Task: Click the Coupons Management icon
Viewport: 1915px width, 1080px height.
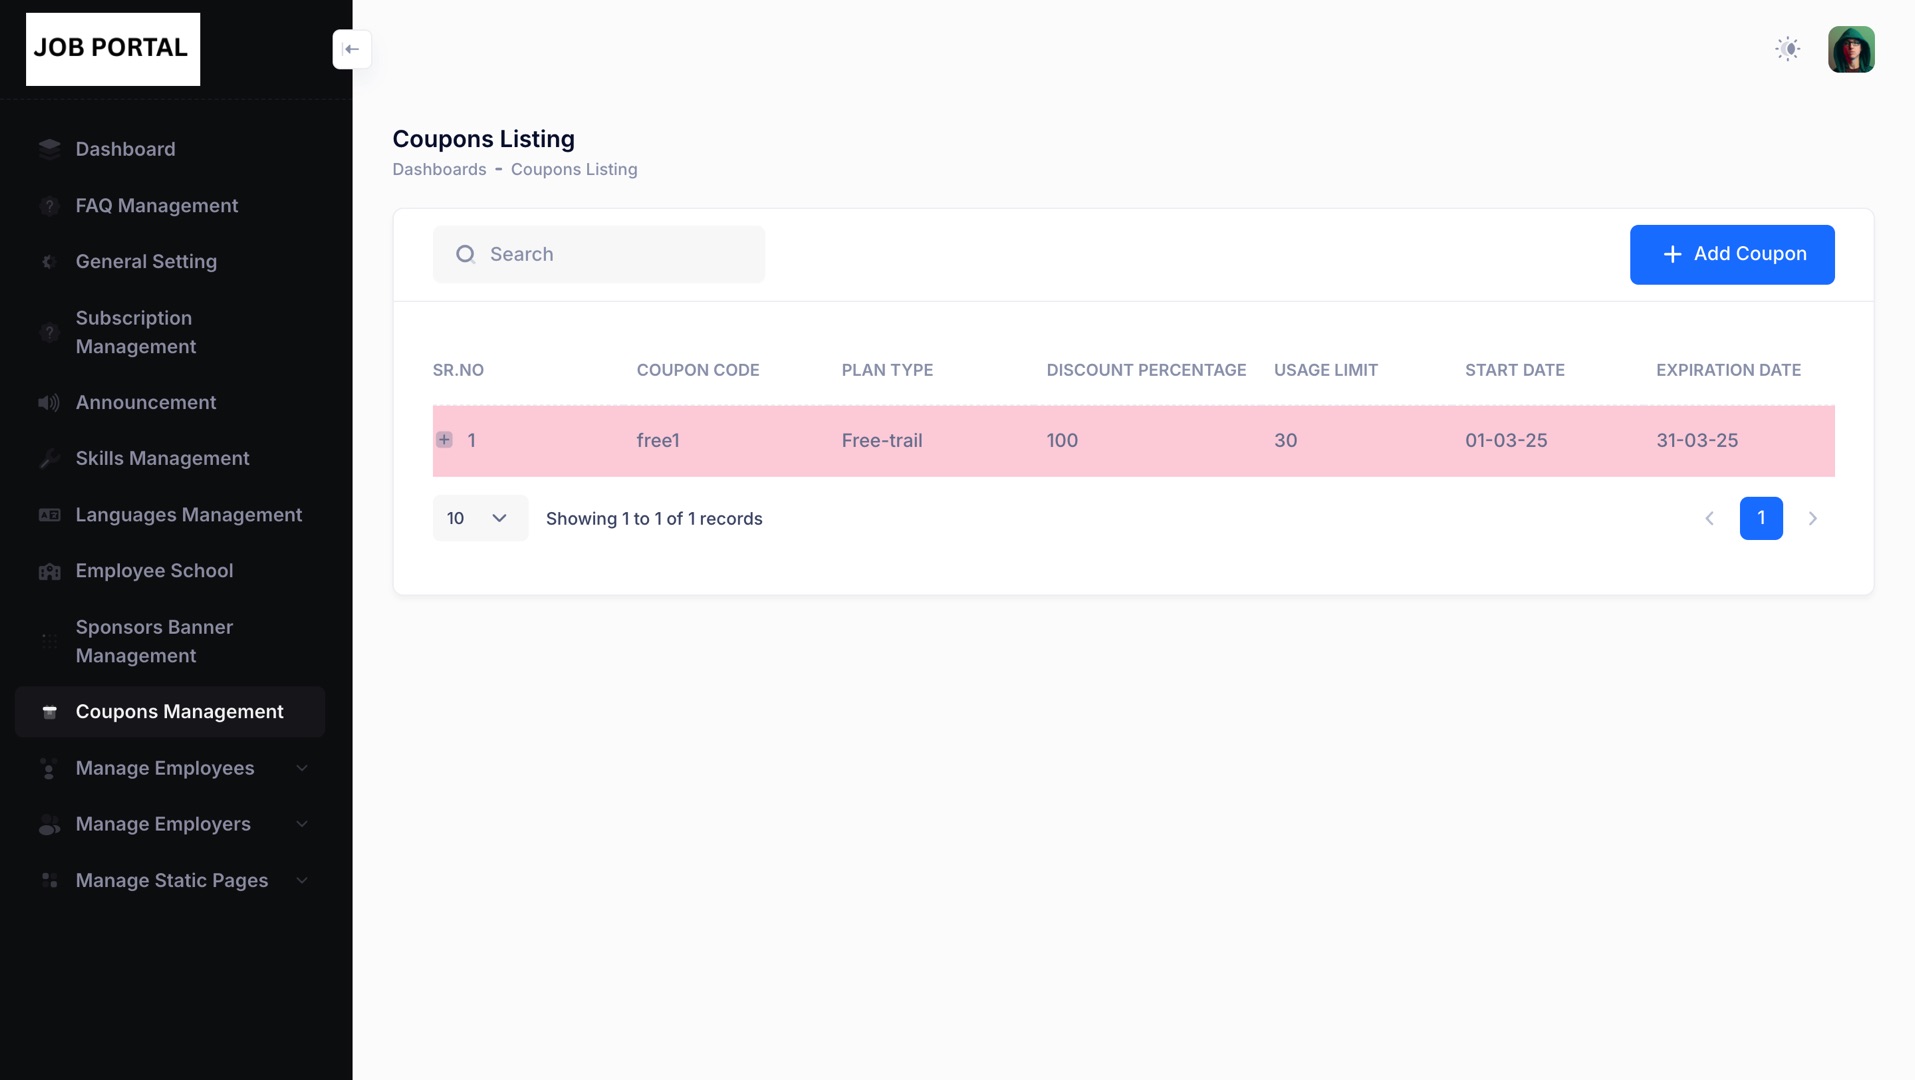Action: point(49,712)
